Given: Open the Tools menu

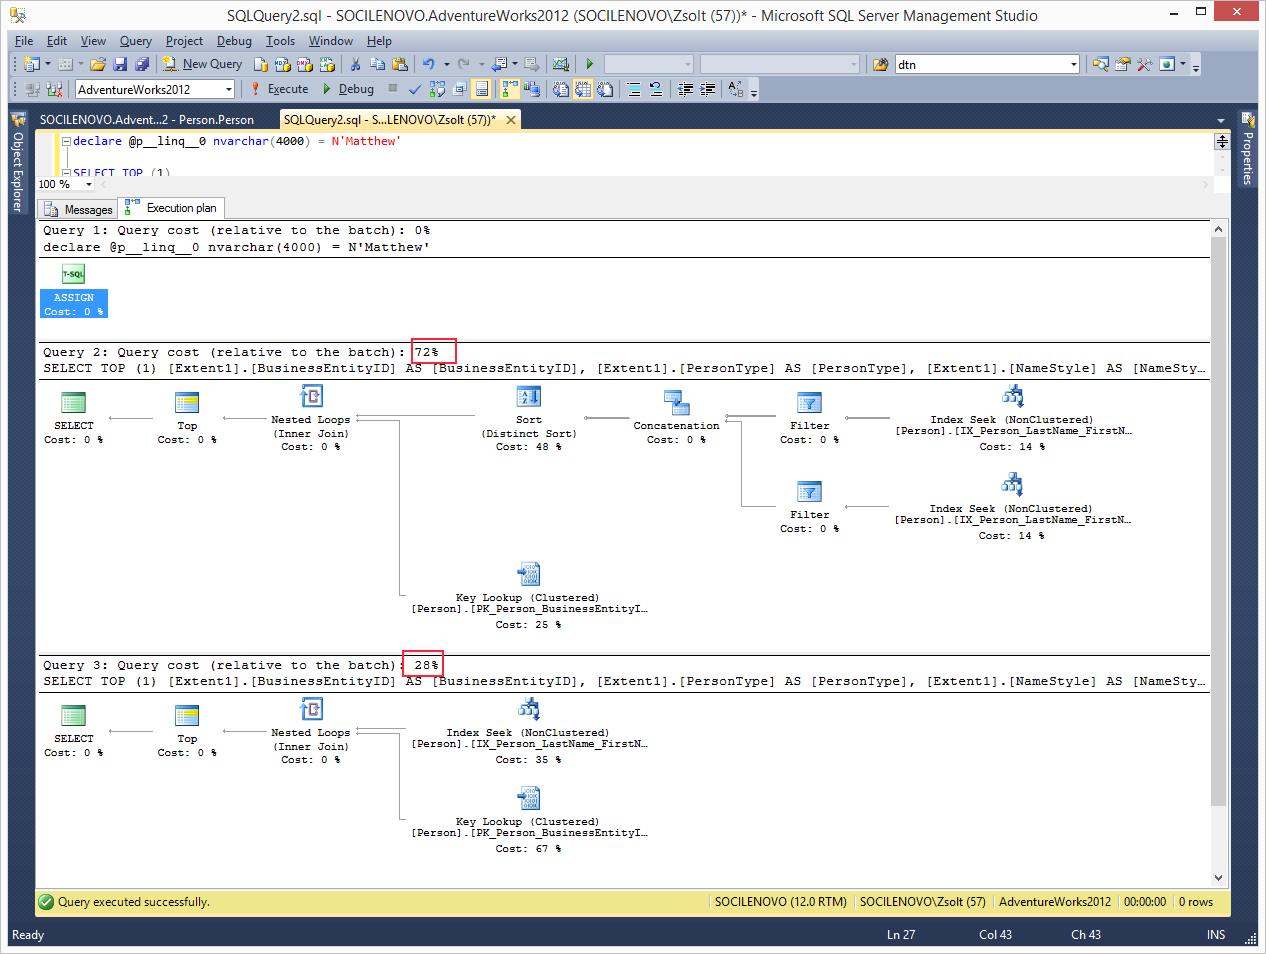Looking at the screenshot, I should pyautogui.click(x=280, y=41).
